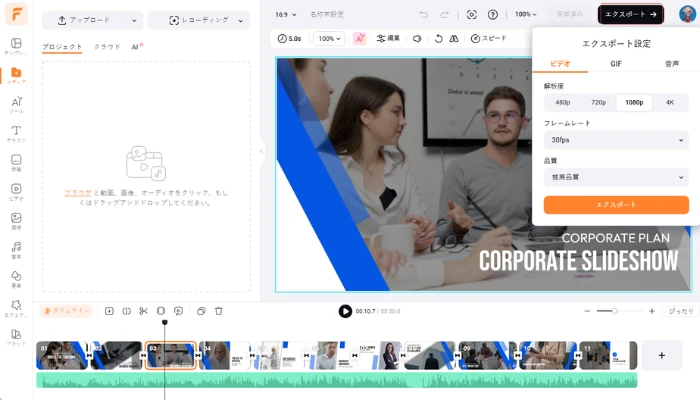Click the freeze frame icon beside scissors
Image resolution: width=700 pixels, height=400 pixels.
tap(161, 311)
